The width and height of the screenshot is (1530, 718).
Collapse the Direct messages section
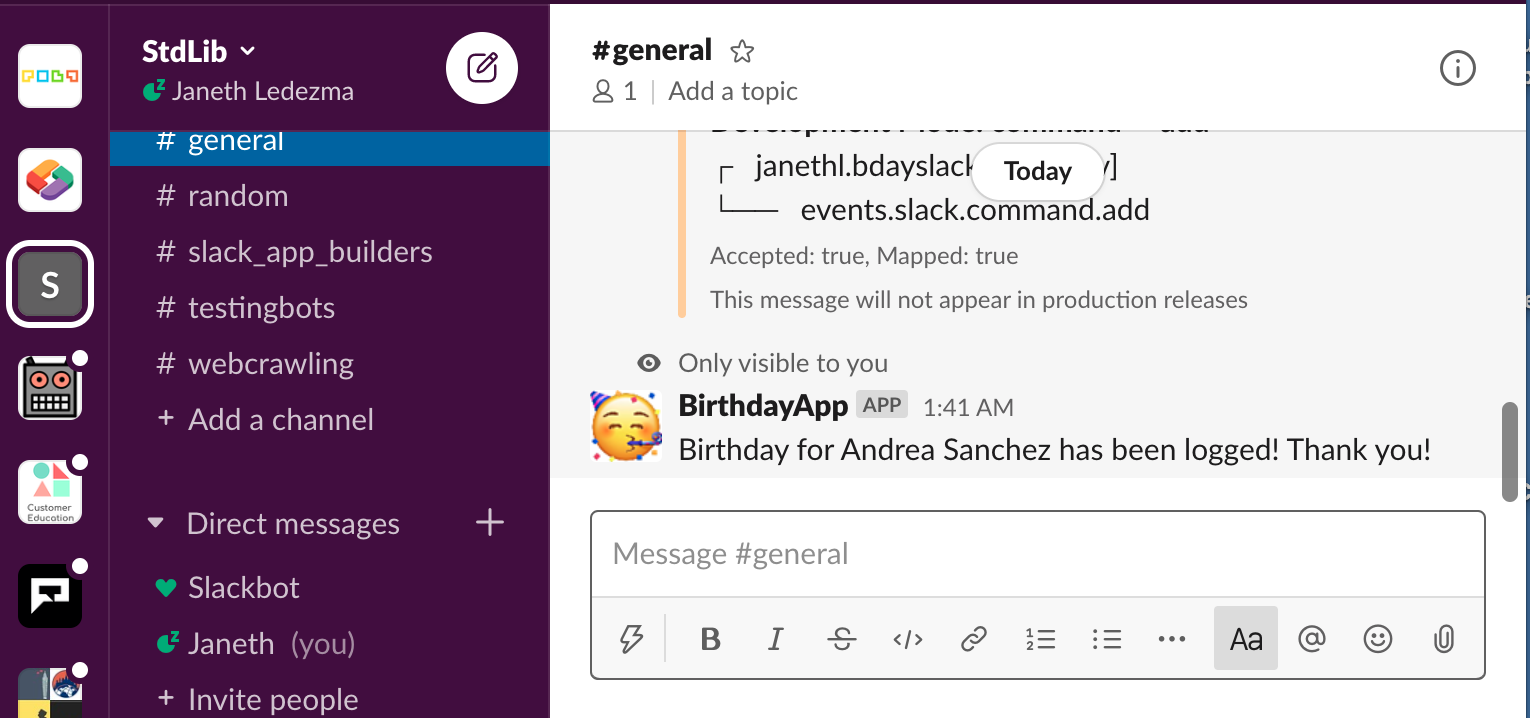(x=155, y=523)
